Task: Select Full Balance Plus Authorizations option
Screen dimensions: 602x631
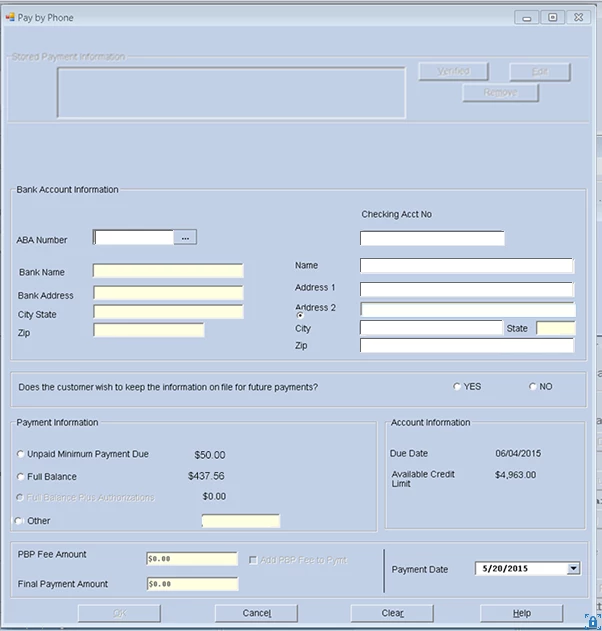Action: tap(20, 497)
